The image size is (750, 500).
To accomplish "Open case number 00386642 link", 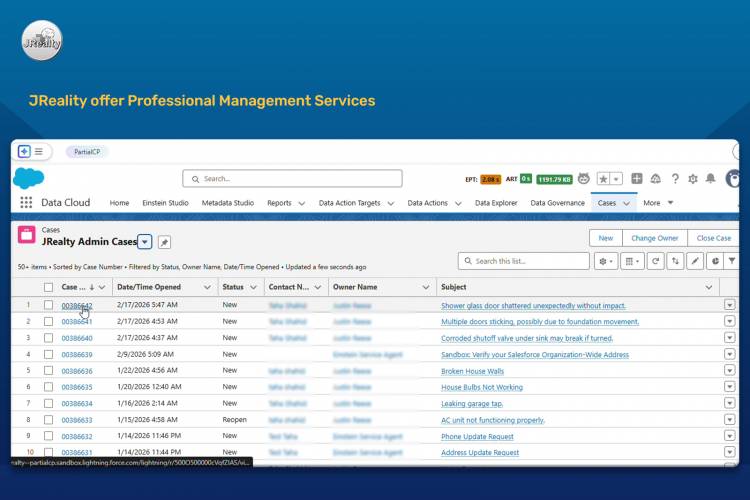I will 77,306.
